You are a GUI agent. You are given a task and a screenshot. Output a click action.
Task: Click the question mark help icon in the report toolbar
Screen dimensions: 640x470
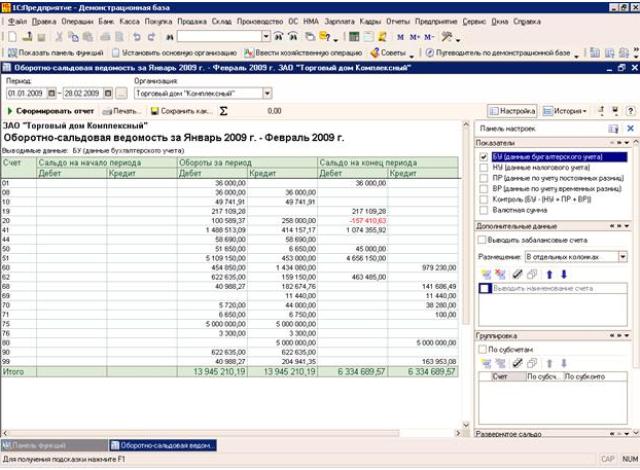(x=630, y=111)
